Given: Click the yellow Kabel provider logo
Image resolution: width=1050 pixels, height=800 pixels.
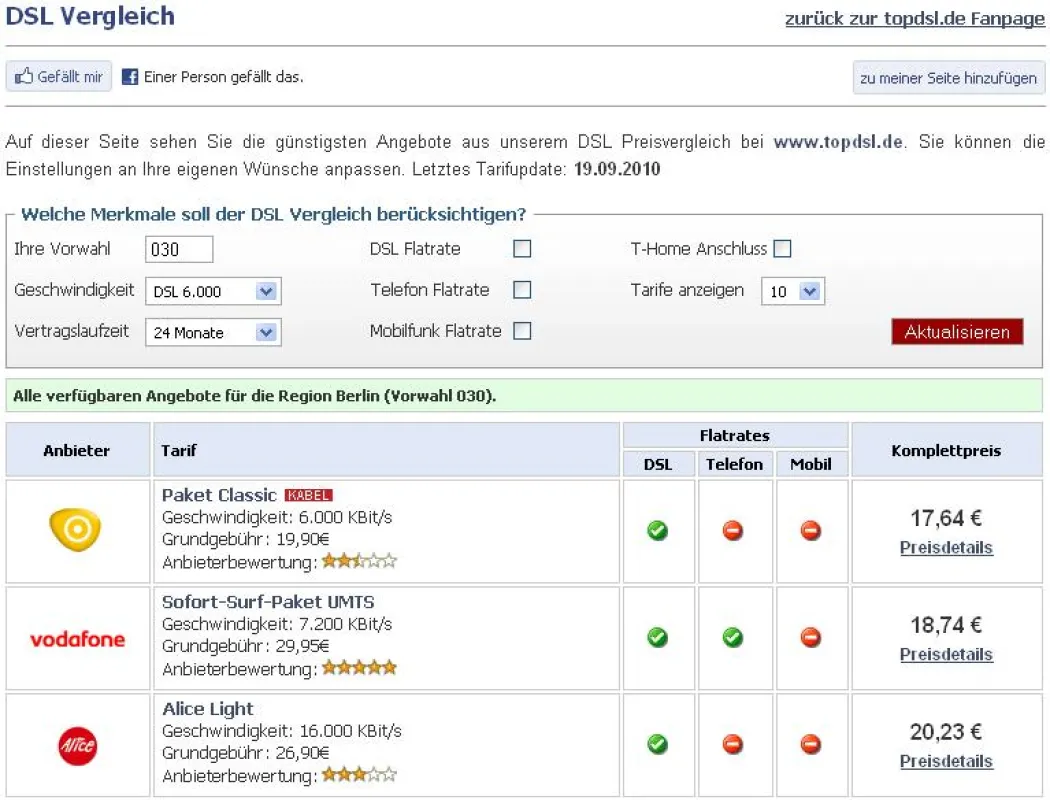Looking at the screenshot, I should pyautogui.click(x=76, y=530).
